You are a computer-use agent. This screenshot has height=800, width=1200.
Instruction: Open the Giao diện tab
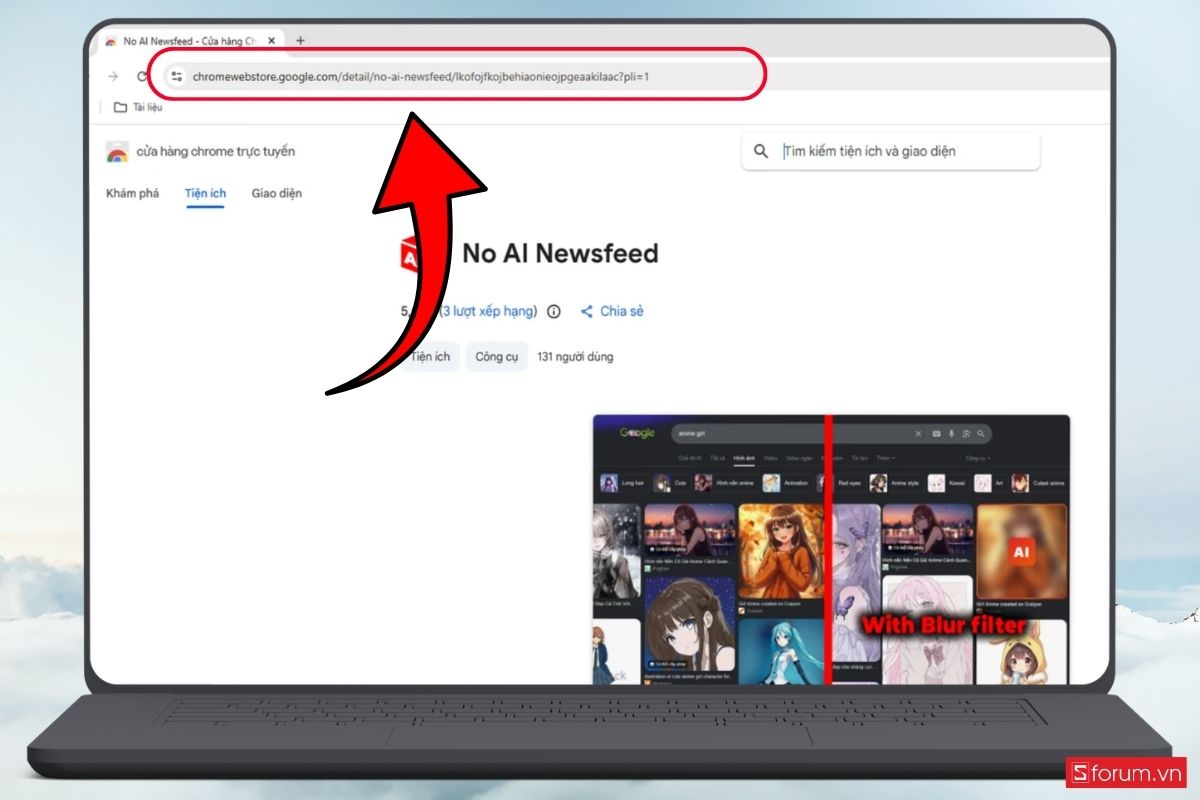277,193
